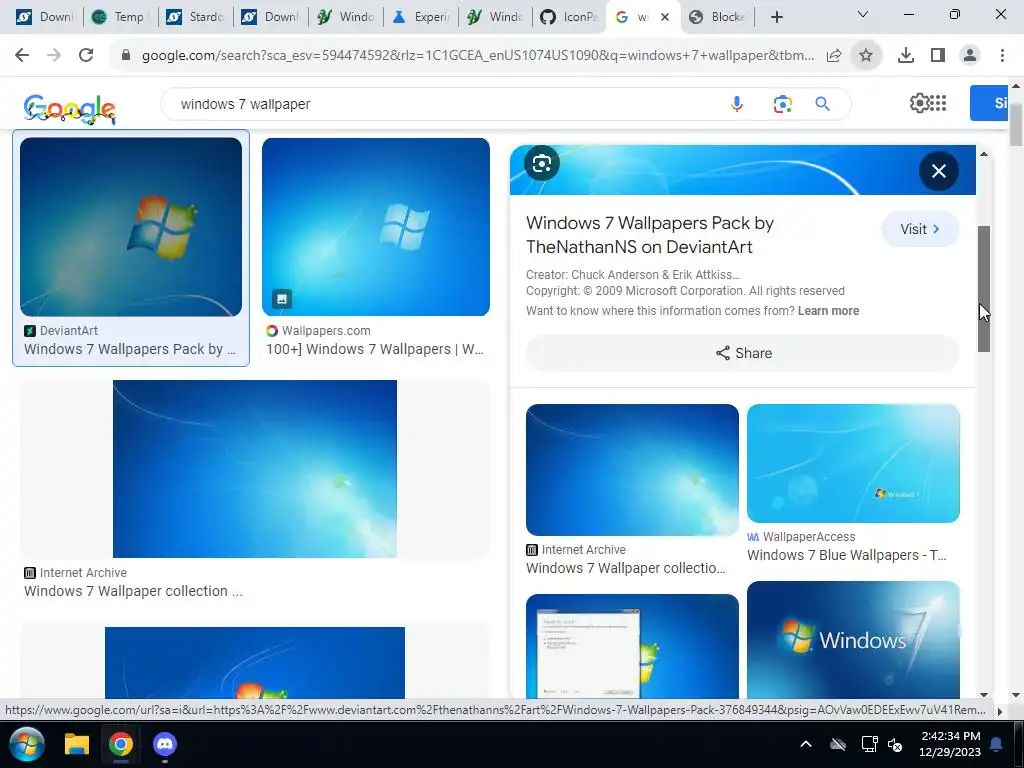Share this page from the address bar

[x=834, y=56]
